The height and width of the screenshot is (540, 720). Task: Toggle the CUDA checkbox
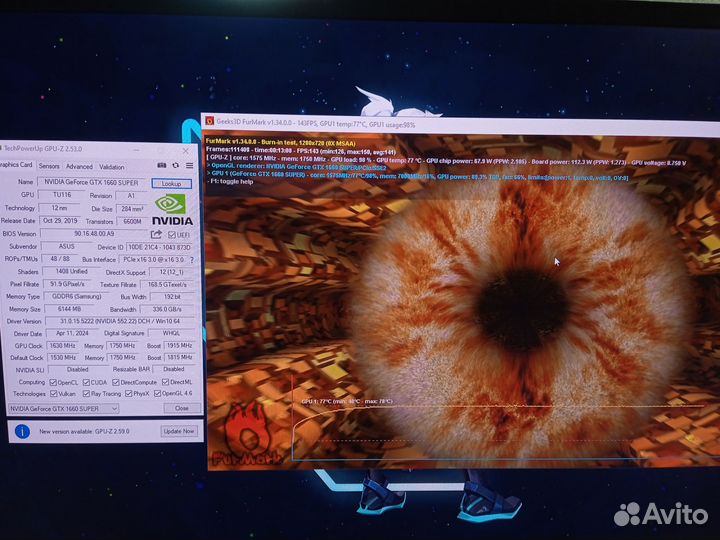point(86,382)
